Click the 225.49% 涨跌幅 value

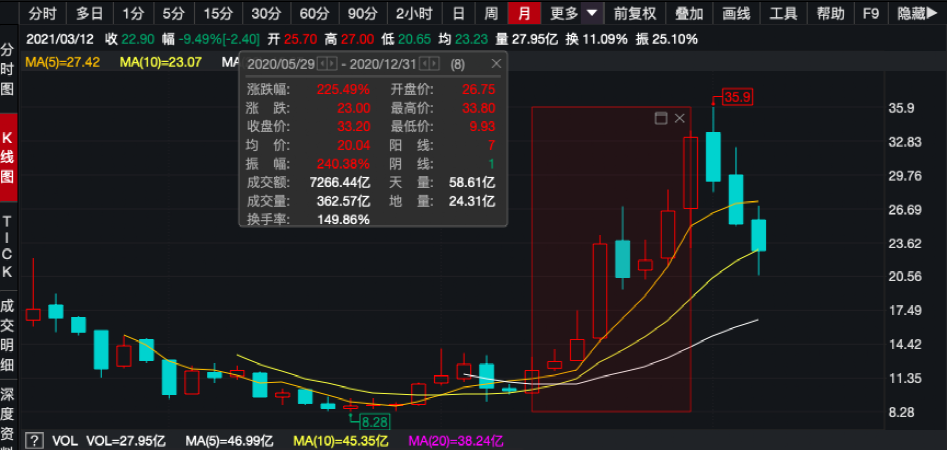(x=342, y=90)
